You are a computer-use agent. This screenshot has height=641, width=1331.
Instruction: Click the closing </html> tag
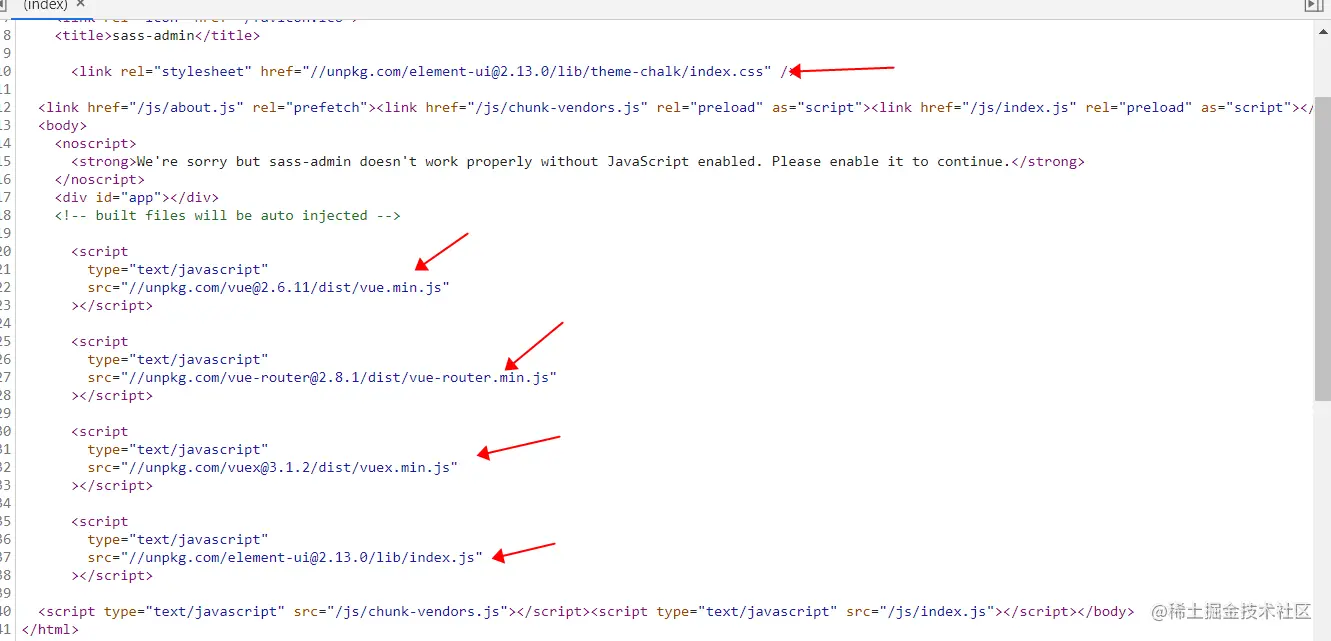pyautogui.click(x=50, y=629)
